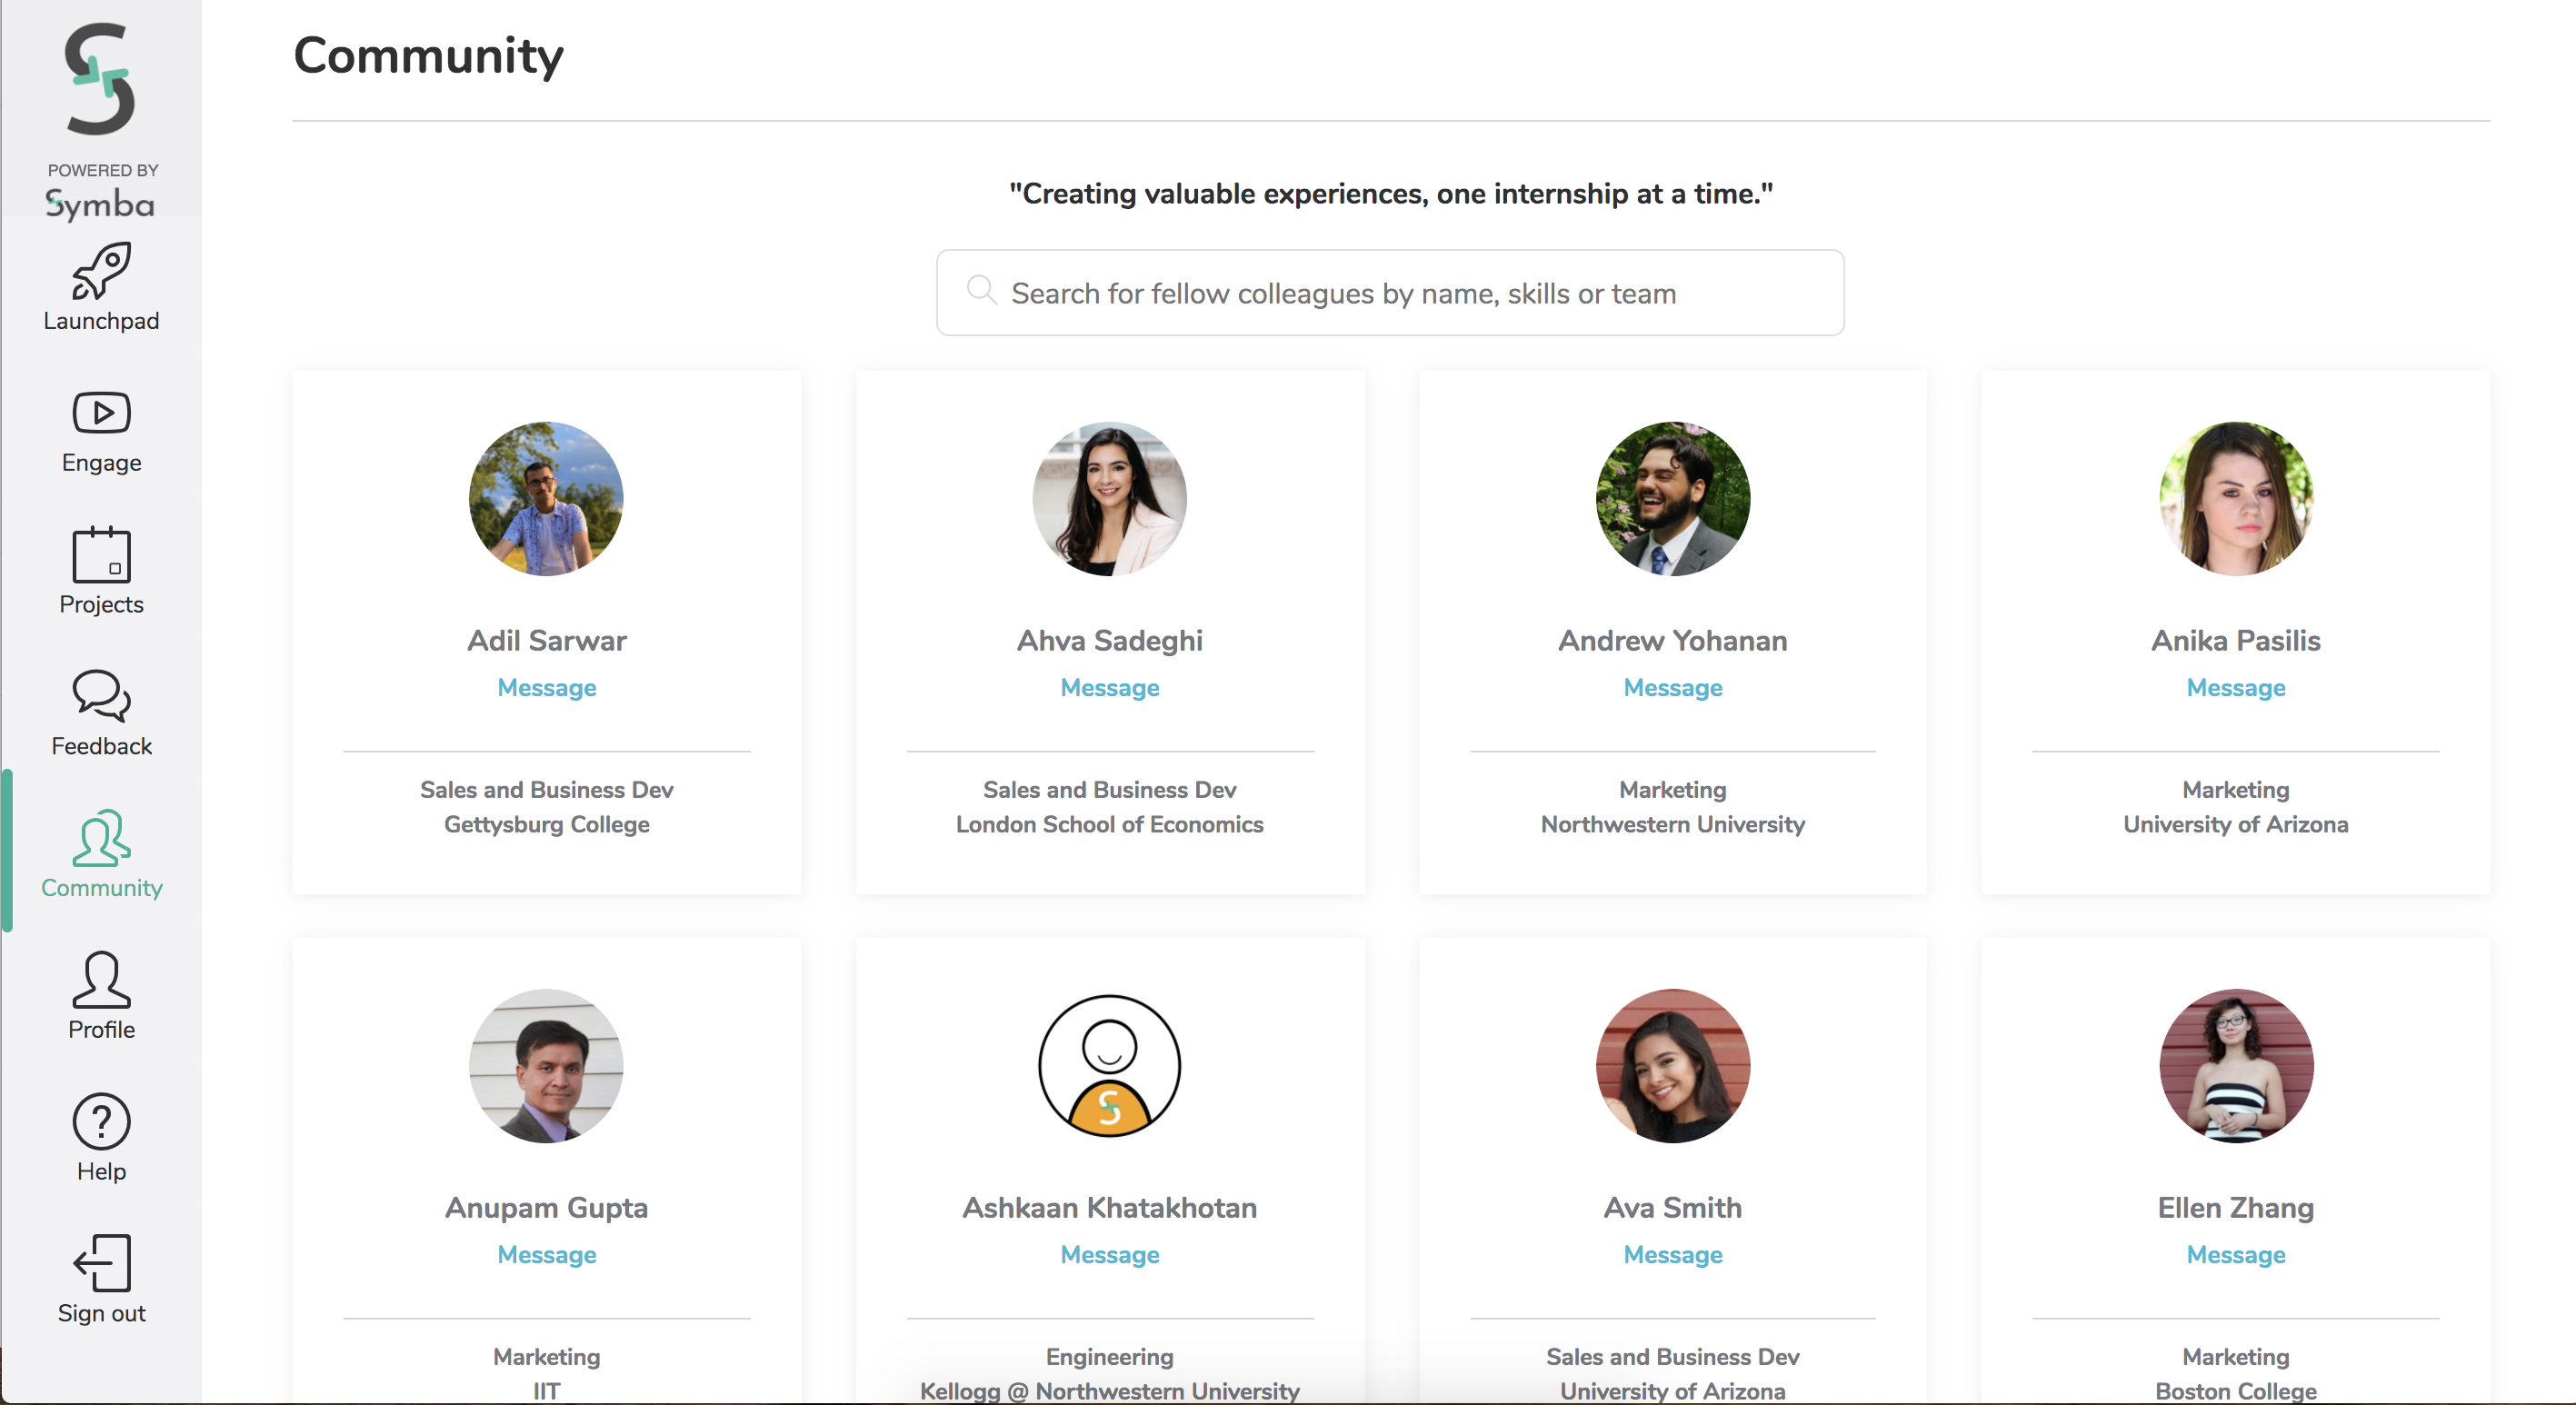This screenshot has width=2576, height=1405.
Task: Open the Launchpad rocket icon
Action: 101,272
